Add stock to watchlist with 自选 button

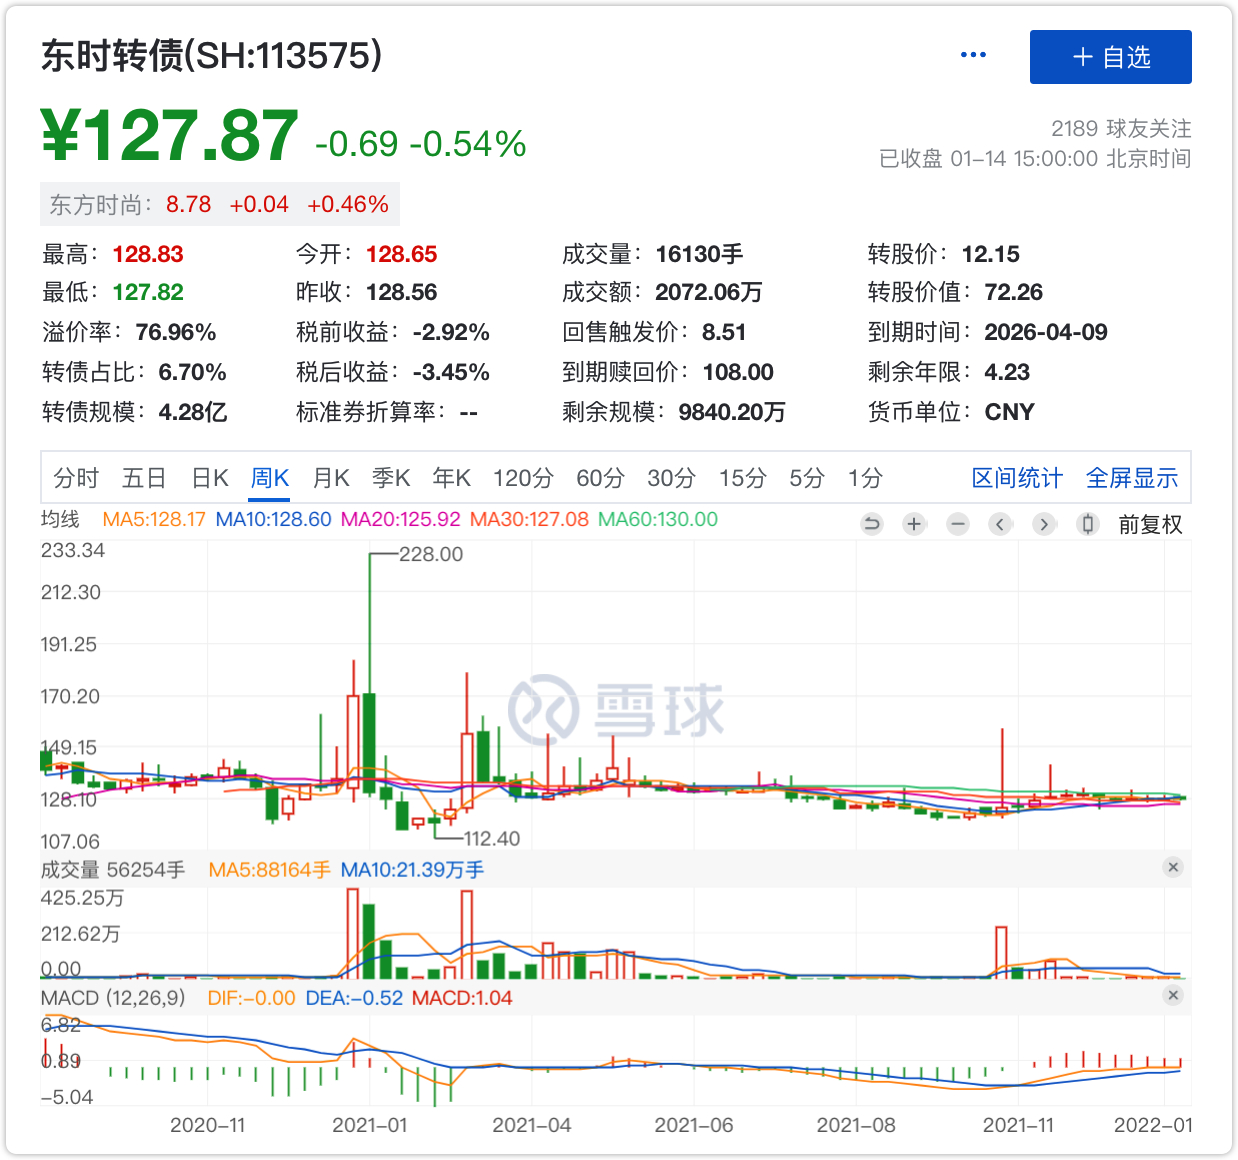(1110, 57)
